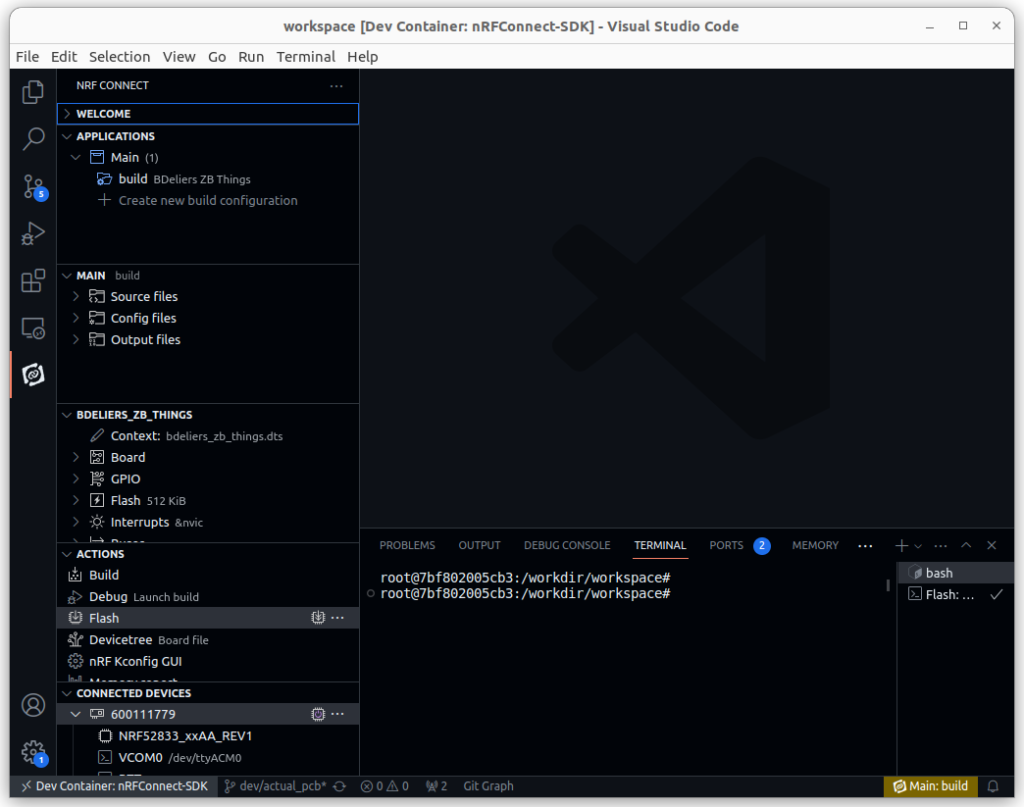Launch the Debug action
This screenshot has height=807, width=1024.
click(x=208, y=597)
